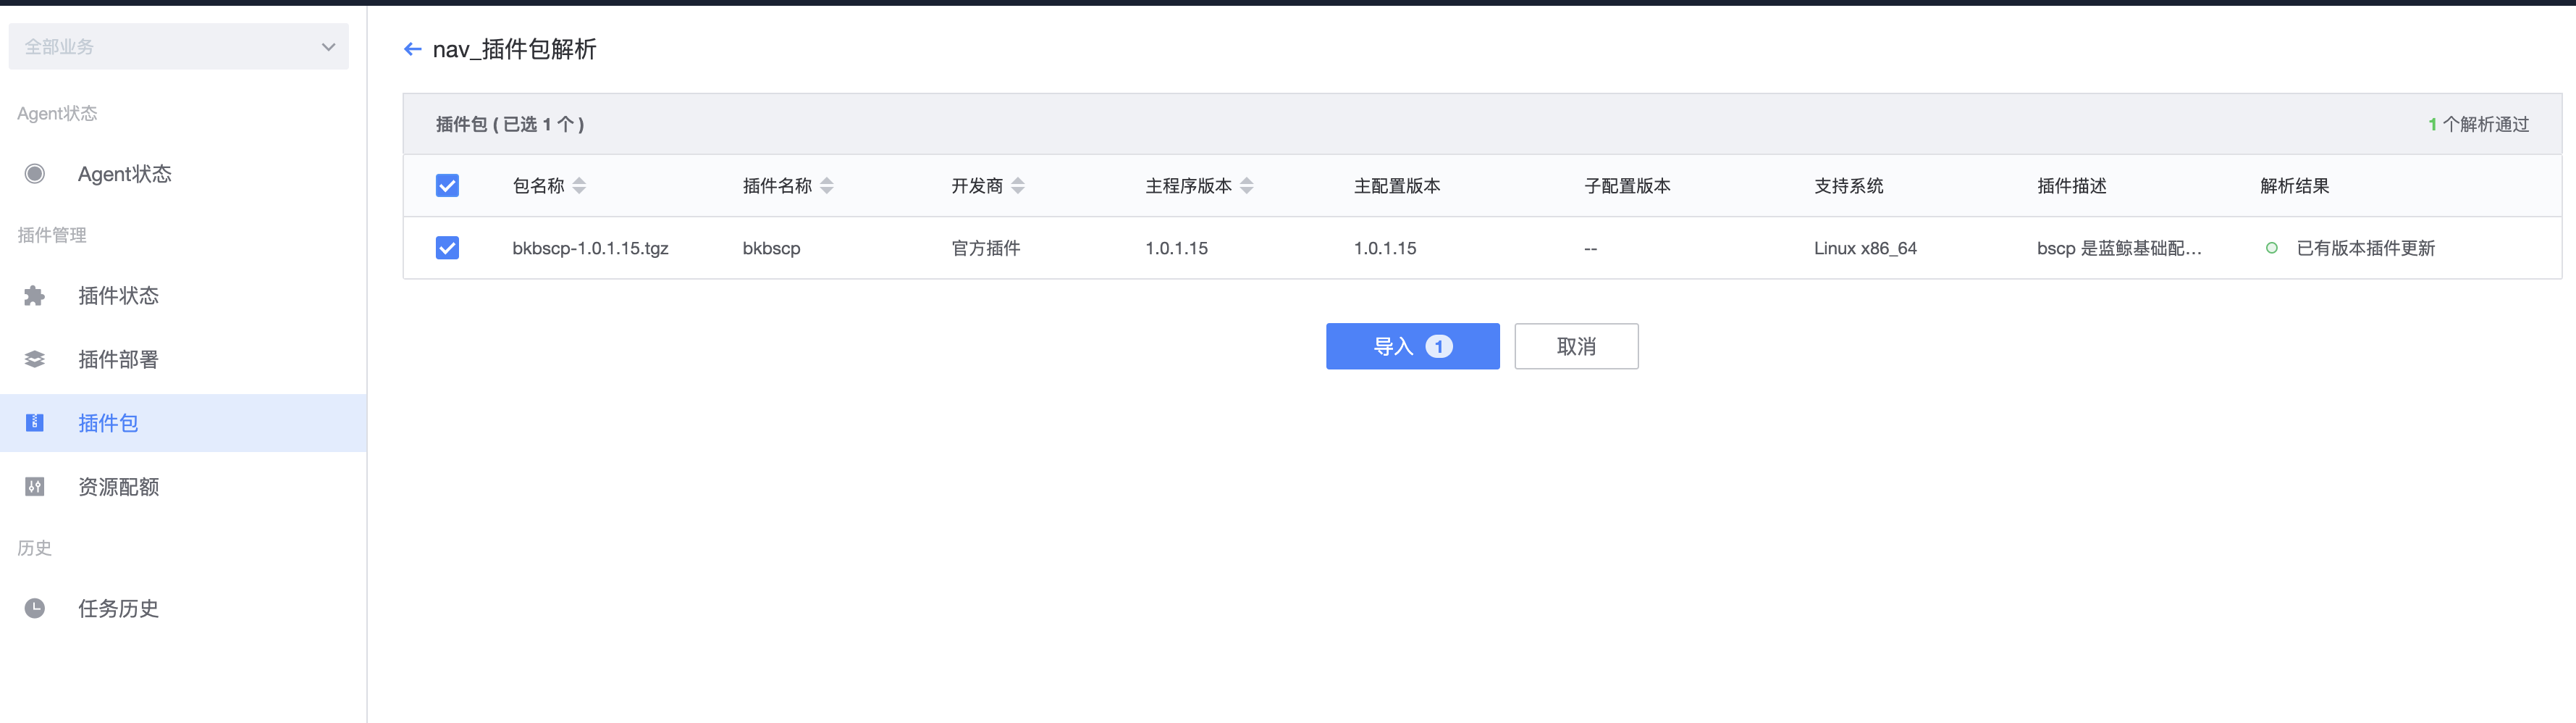Sort by 包名称 column arrows
This screenshot has width=2576, height=723.
click(579, 186)
